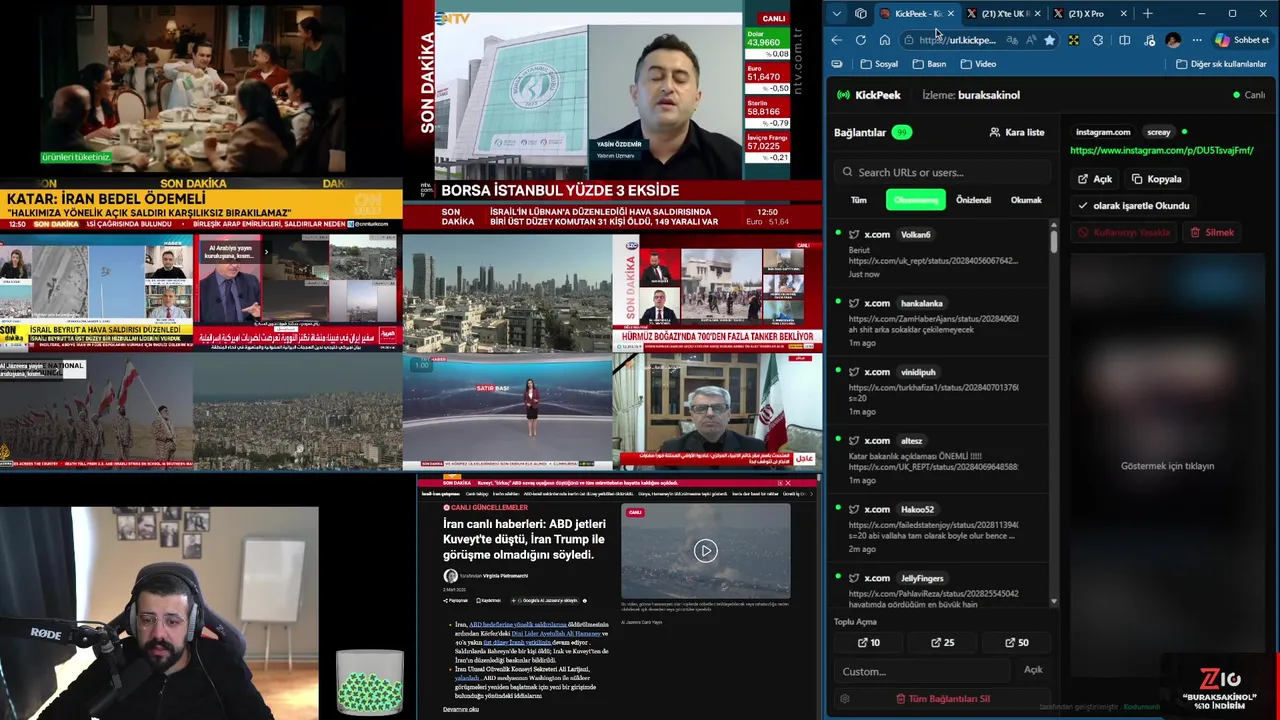Go back in the browser
The width and height of the screenshot is (1280, 720).
coord(837,40)
